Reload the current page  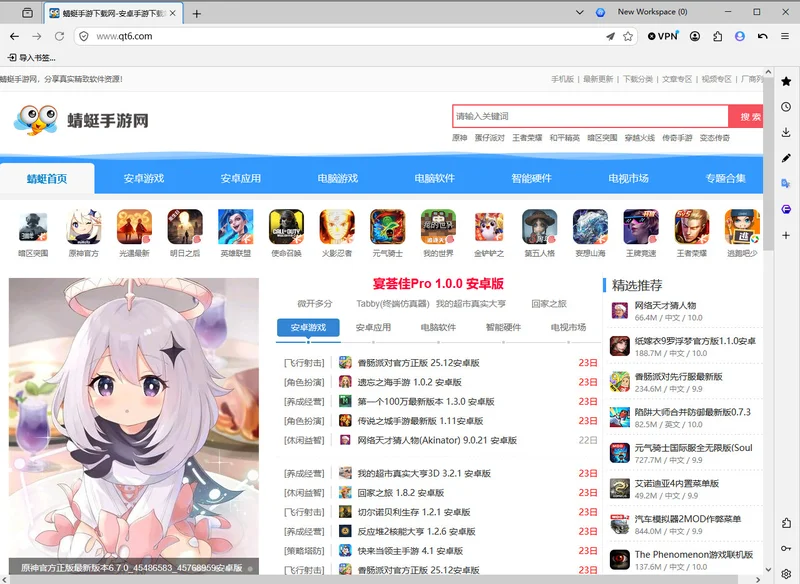coord(59,36)
